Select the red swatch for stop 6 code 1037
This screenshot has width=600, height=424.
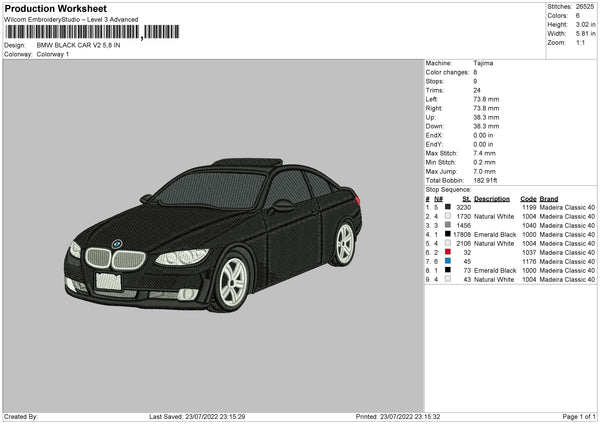pos(448,252)
